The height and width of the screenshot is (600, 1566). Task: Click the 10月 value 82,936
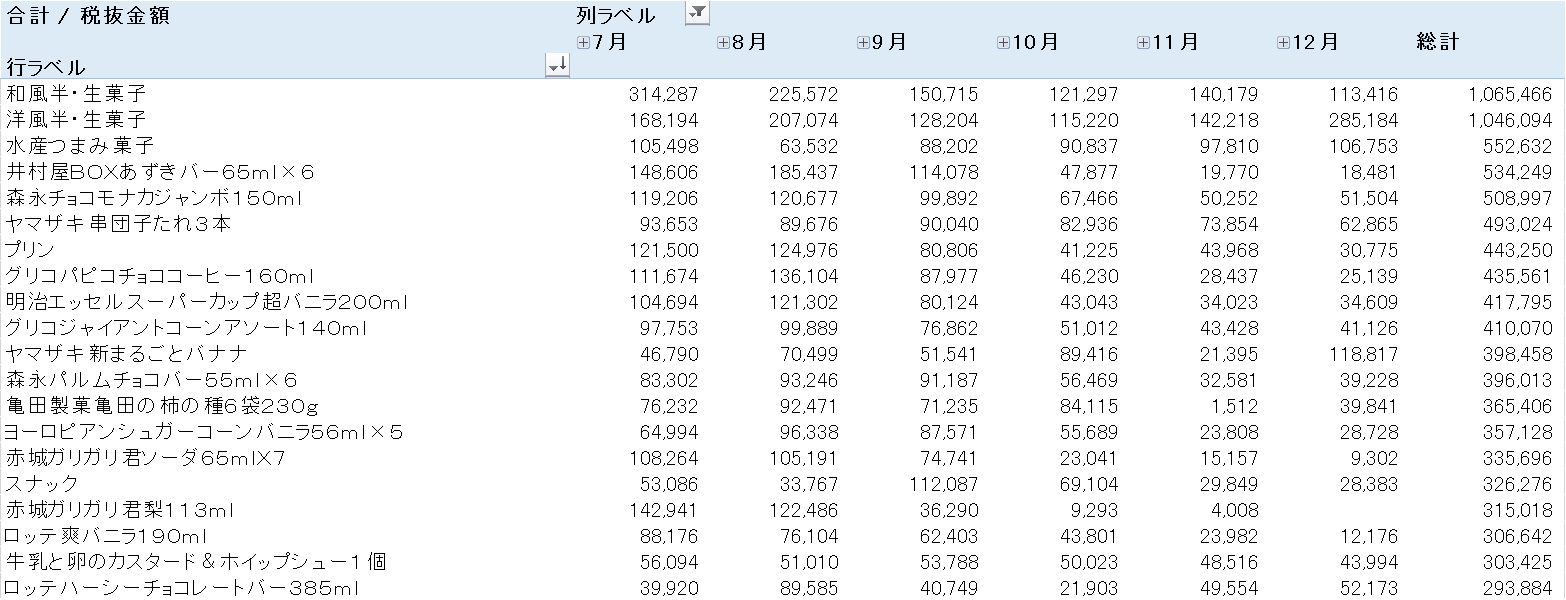1089,224
